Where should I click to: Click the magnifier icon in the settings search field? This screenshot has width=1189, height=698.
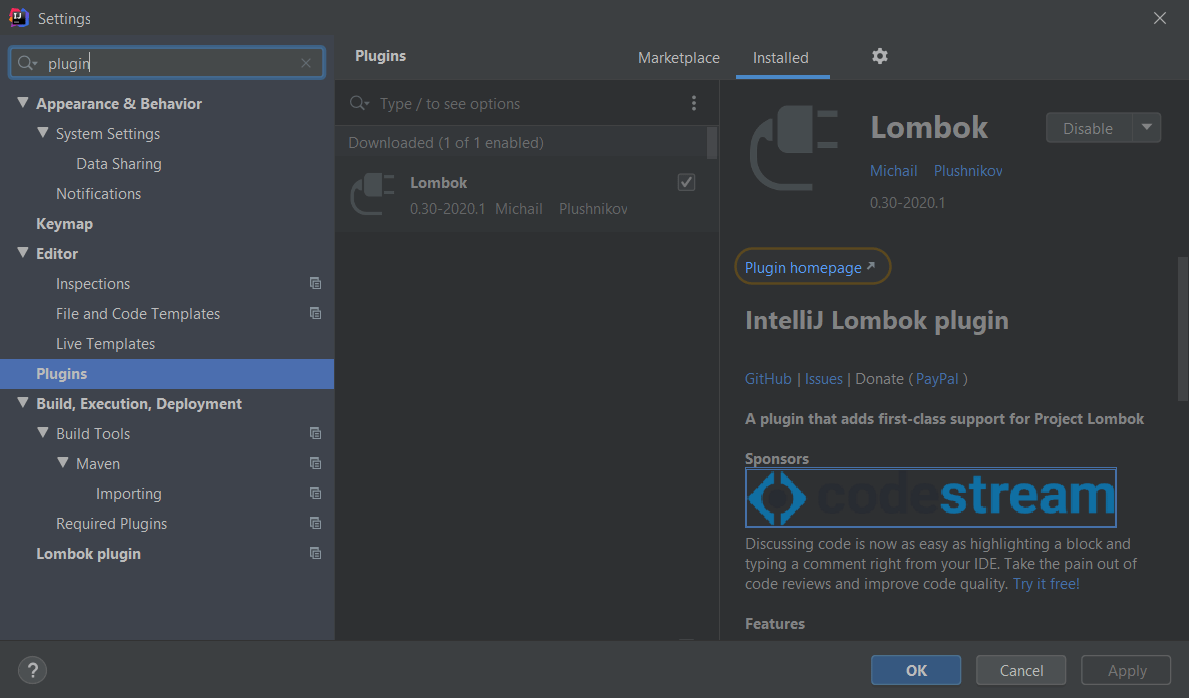click(x=27, y=62)
